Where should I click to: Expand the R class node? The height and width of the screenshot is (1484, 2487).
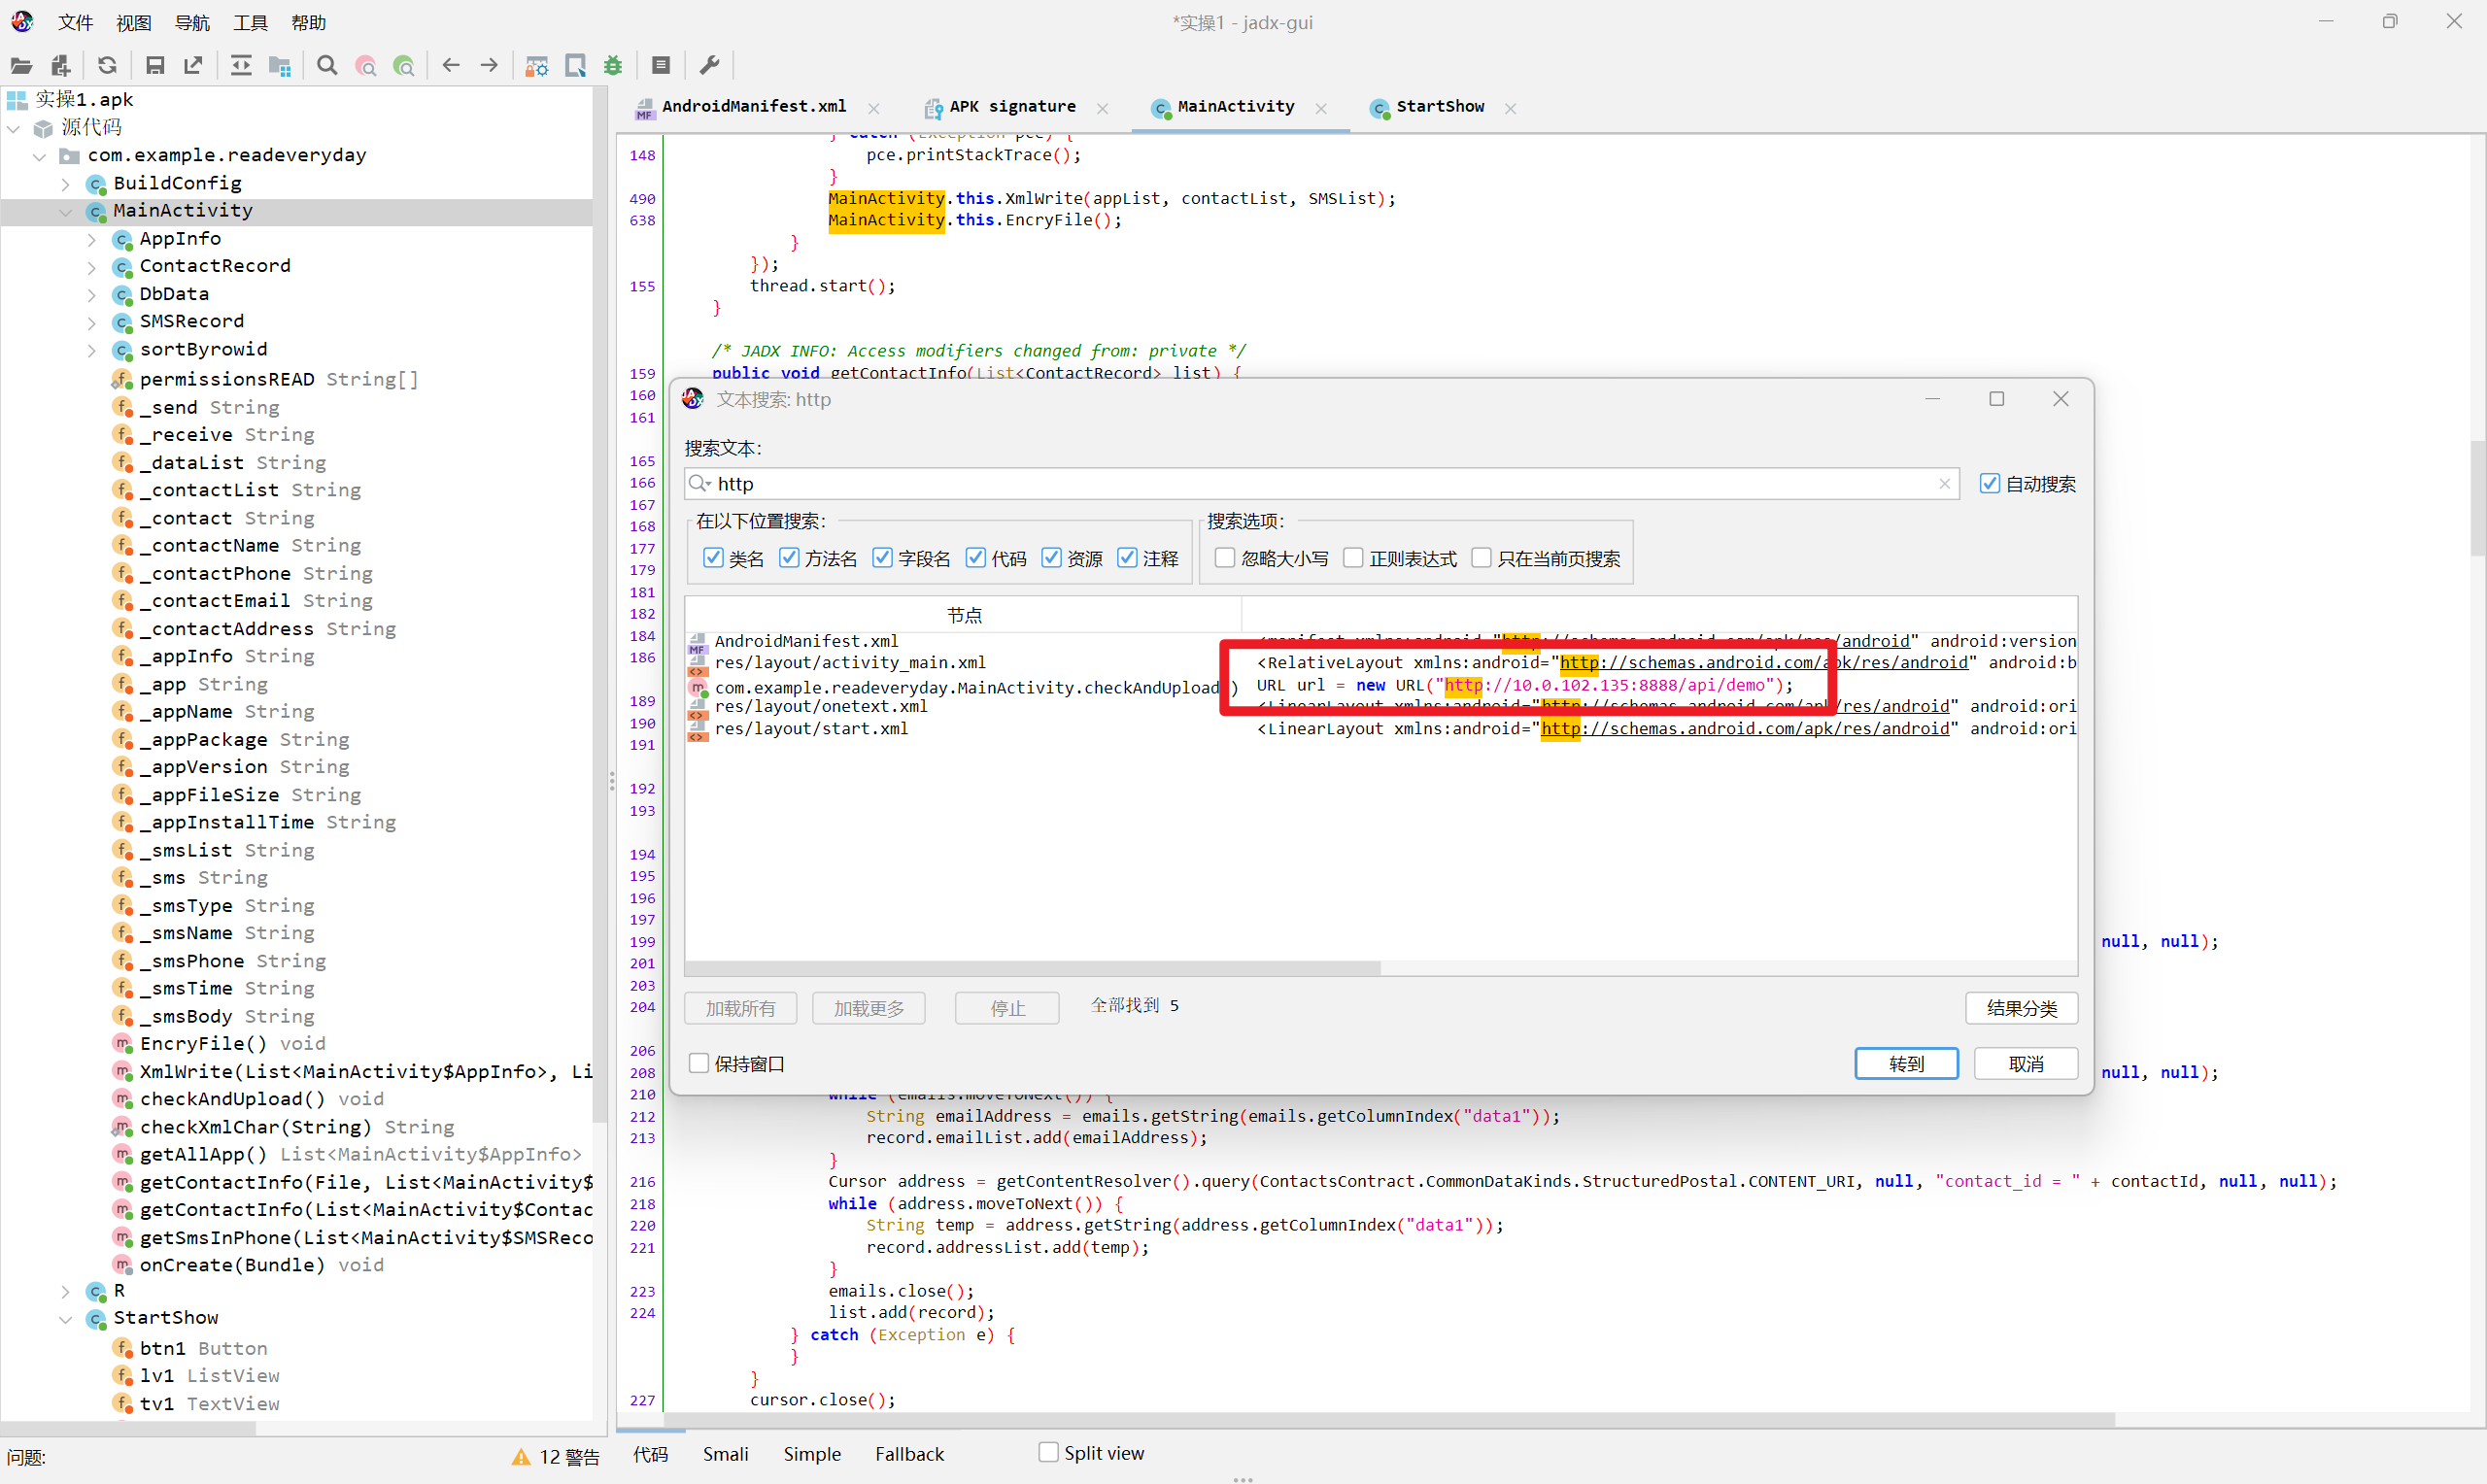(x=66, y=1291)
